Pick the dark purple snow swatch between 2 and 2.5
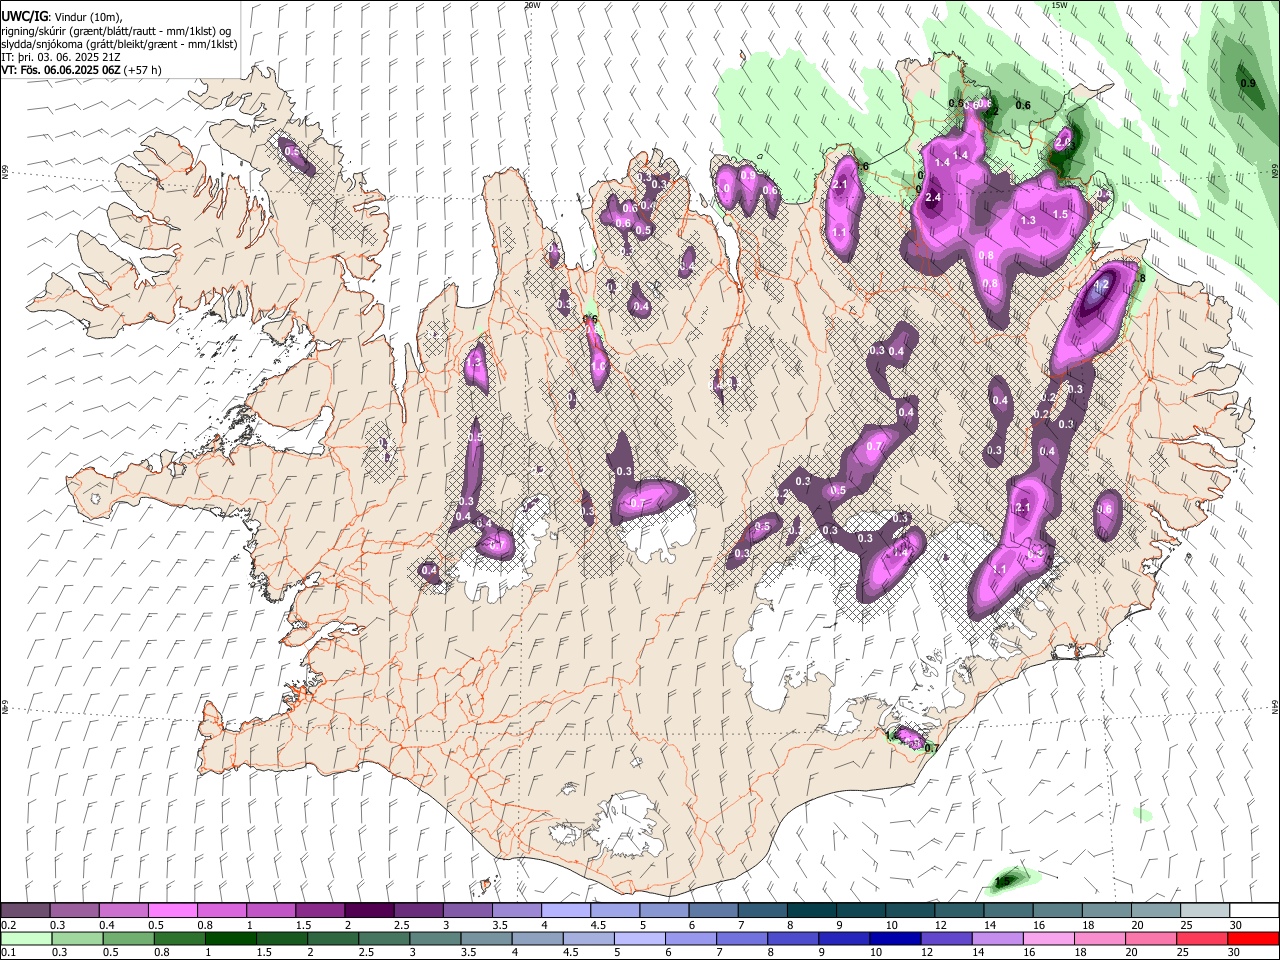 click(x=369, y=911)
